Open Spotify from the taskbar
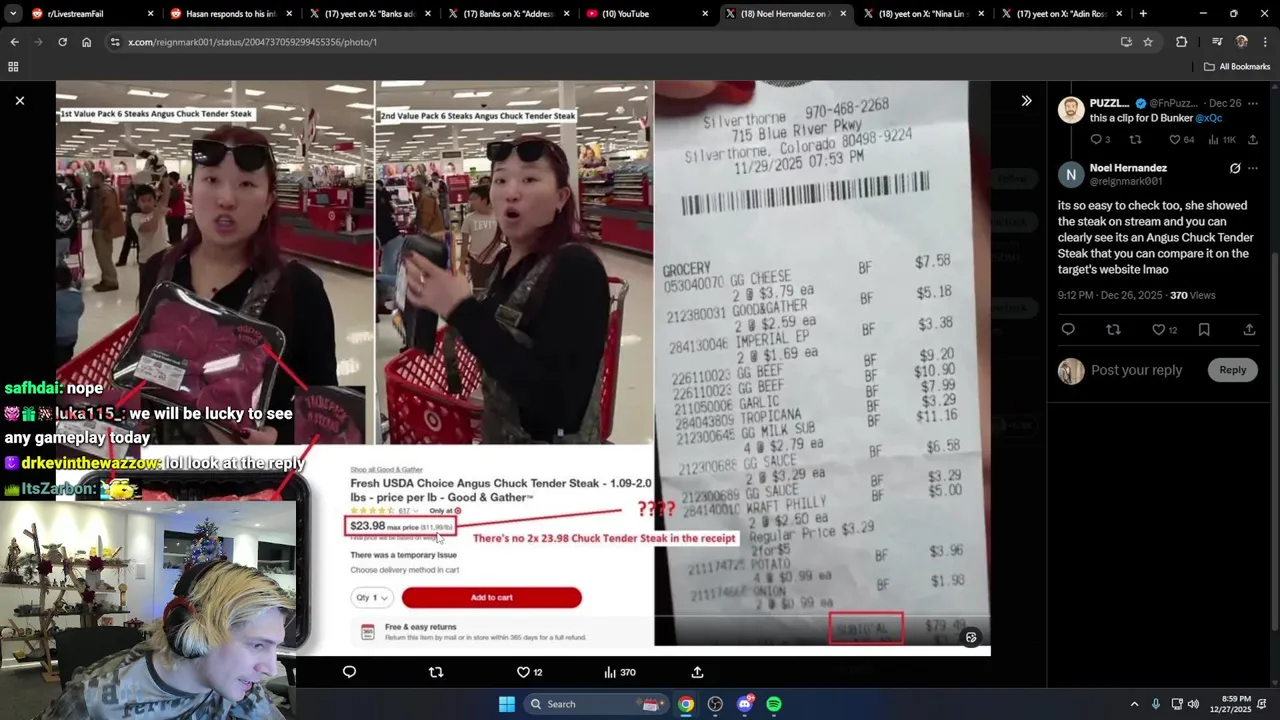 pyautogui.click(x=774, y=704)
